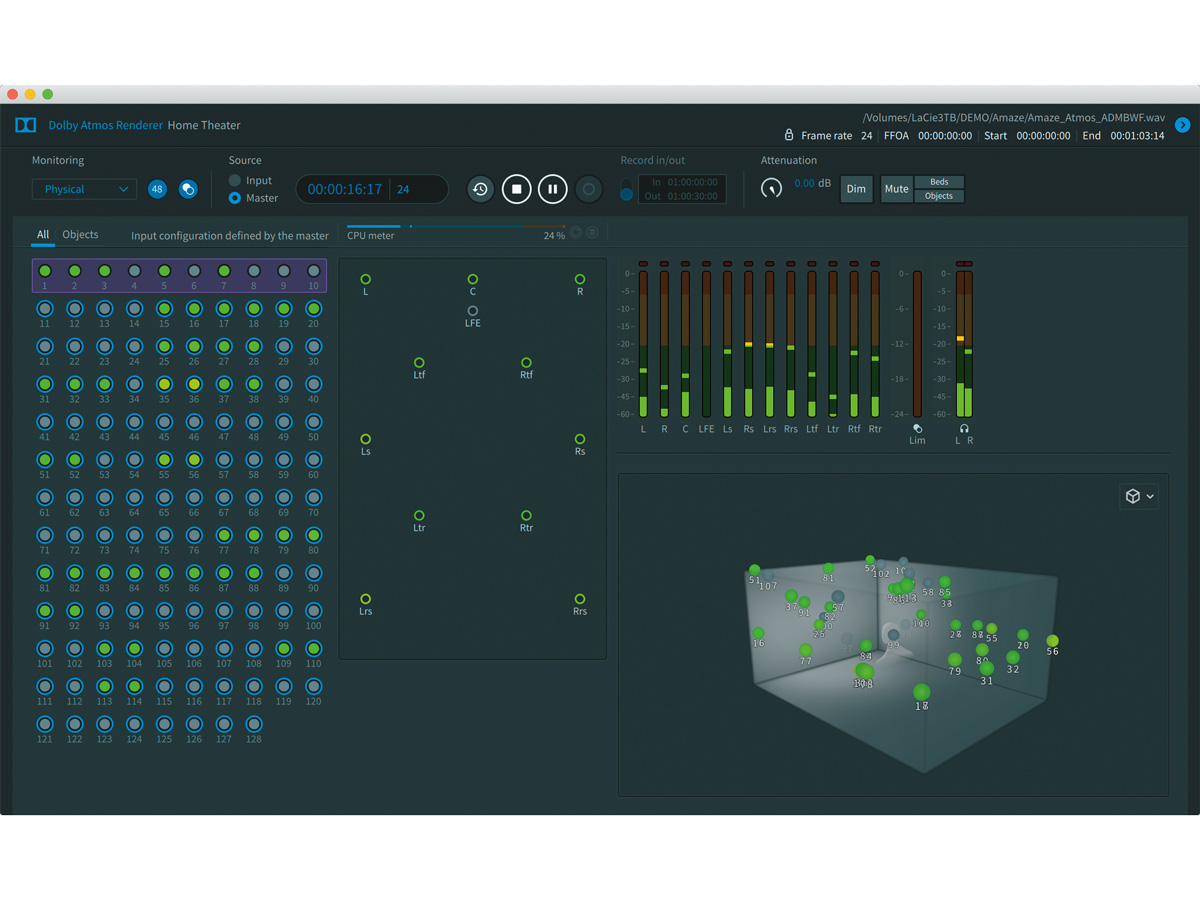The image size is (1200, 900).
Task: Click object input indicator 128
Action: [254, 724]
